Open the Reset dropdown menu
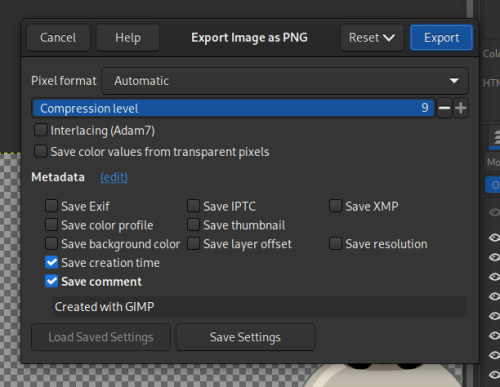The height and width of the screenshot is (387, 500). pos(372,38)
